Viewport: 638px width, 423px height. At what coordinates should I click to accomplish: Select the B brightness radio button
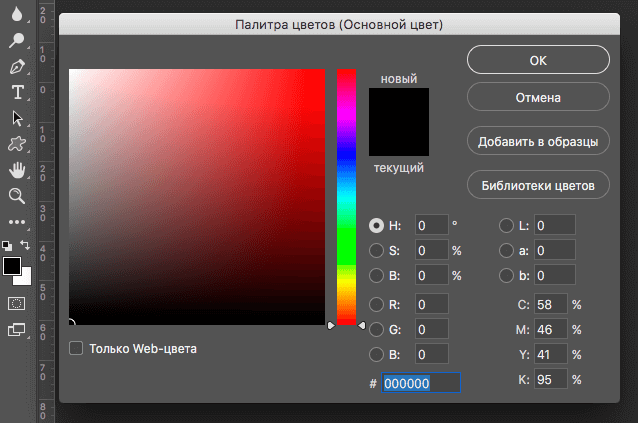[x=376, y=276]
